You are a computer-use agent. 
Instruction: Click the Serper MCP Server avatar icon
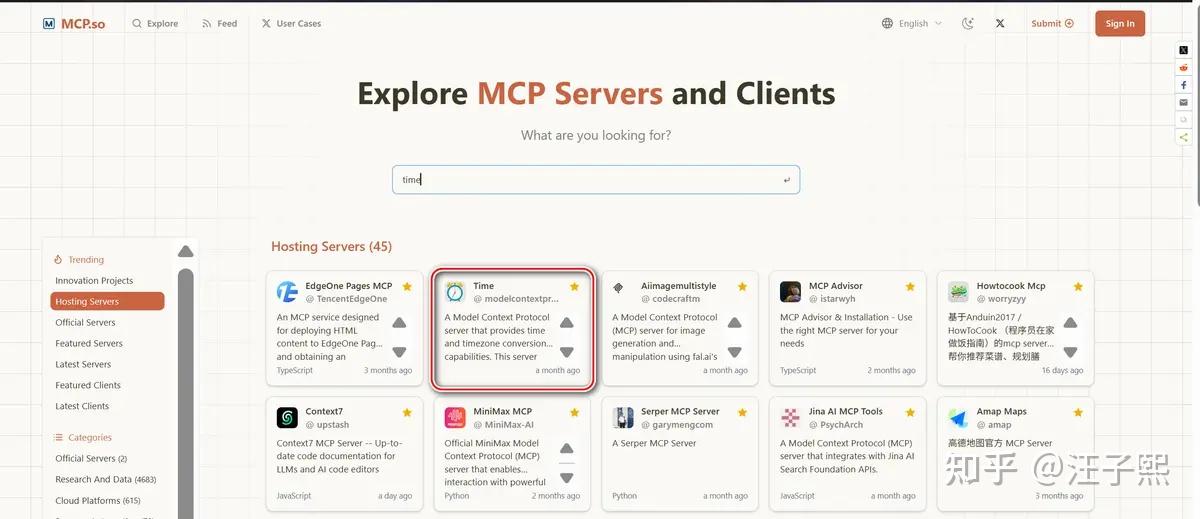point(623,418)
